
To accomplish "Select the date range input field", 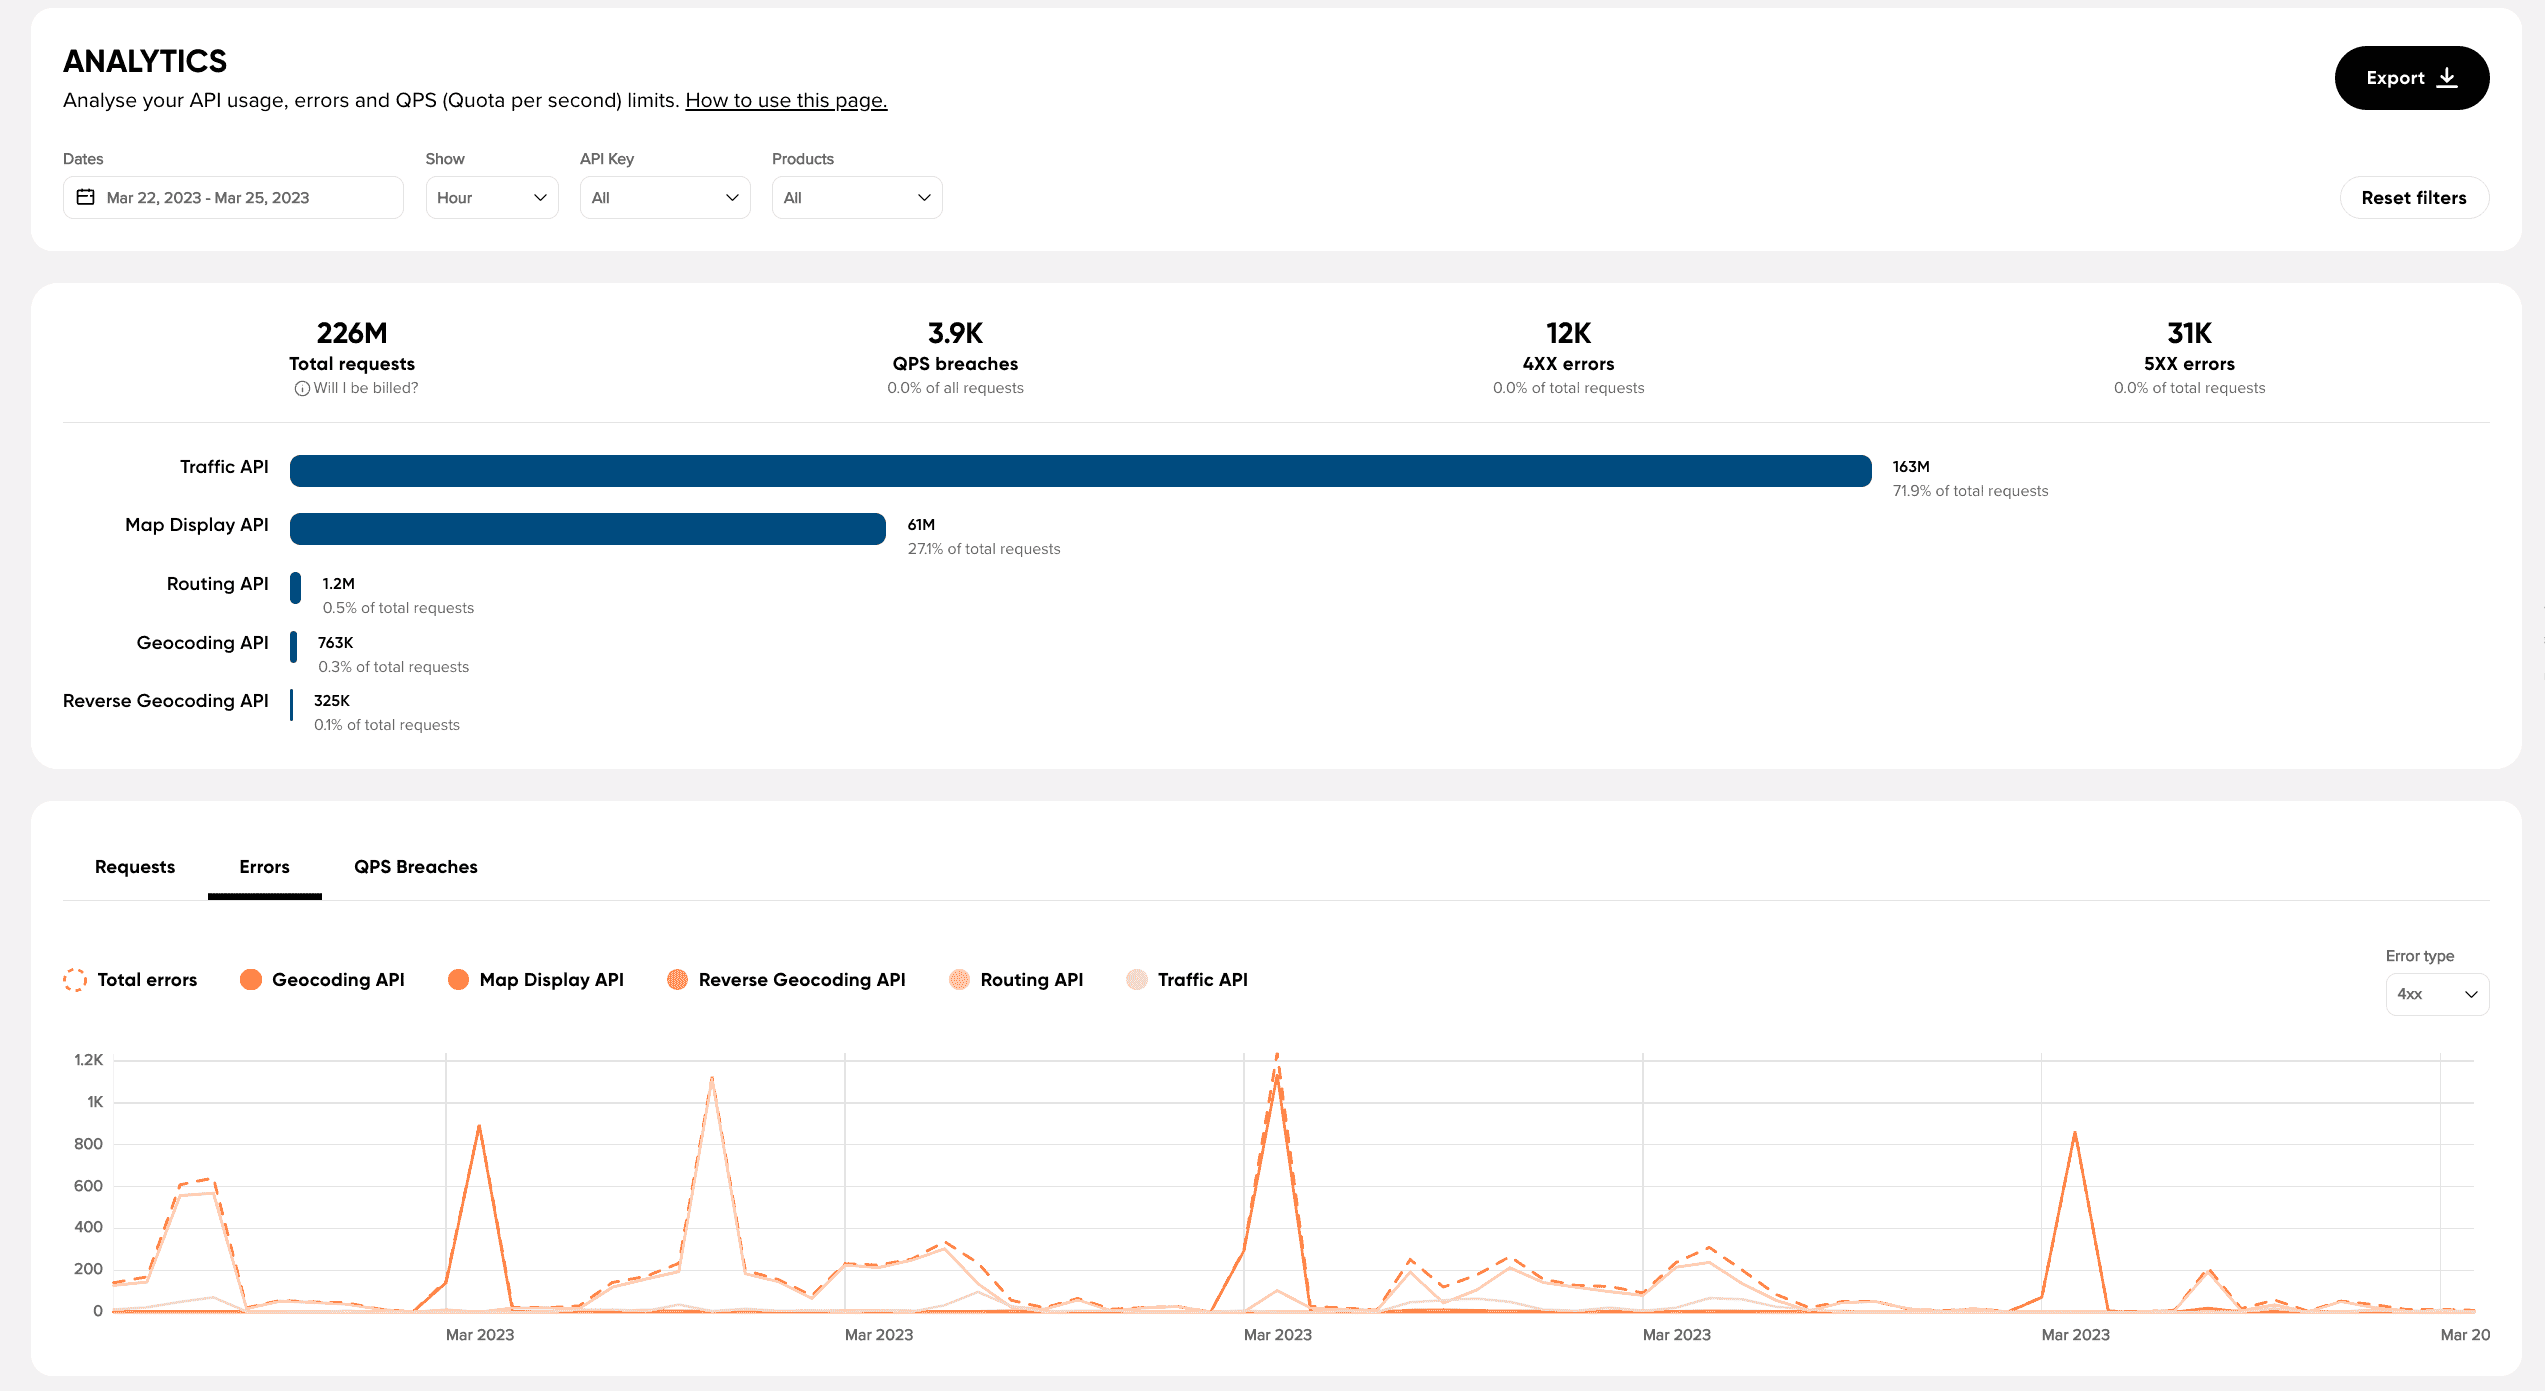I will (233, 198).
